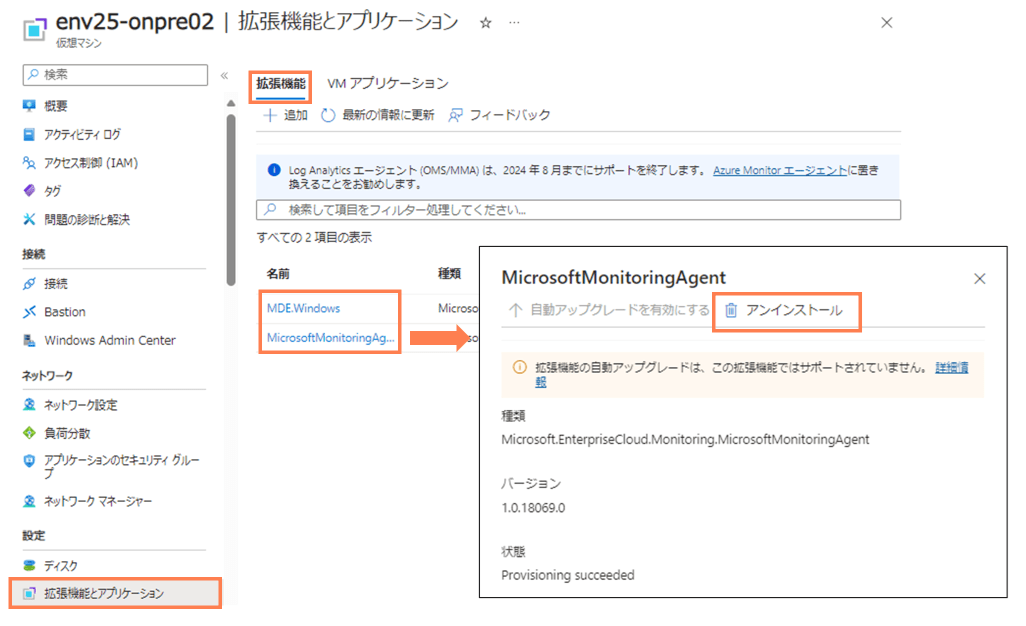1026x626 pixels.
Task: Click the info icon in the Log Analytics banner
Action: (274, 170)
